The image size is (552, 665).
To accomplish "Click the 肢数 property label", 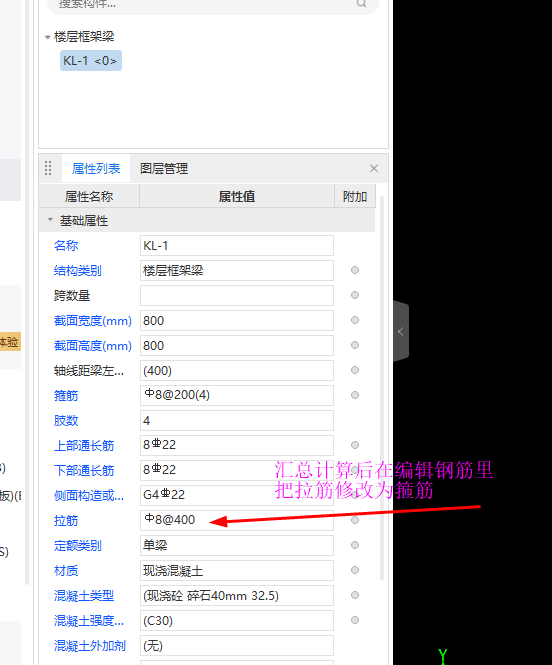I will pos(66,421).
